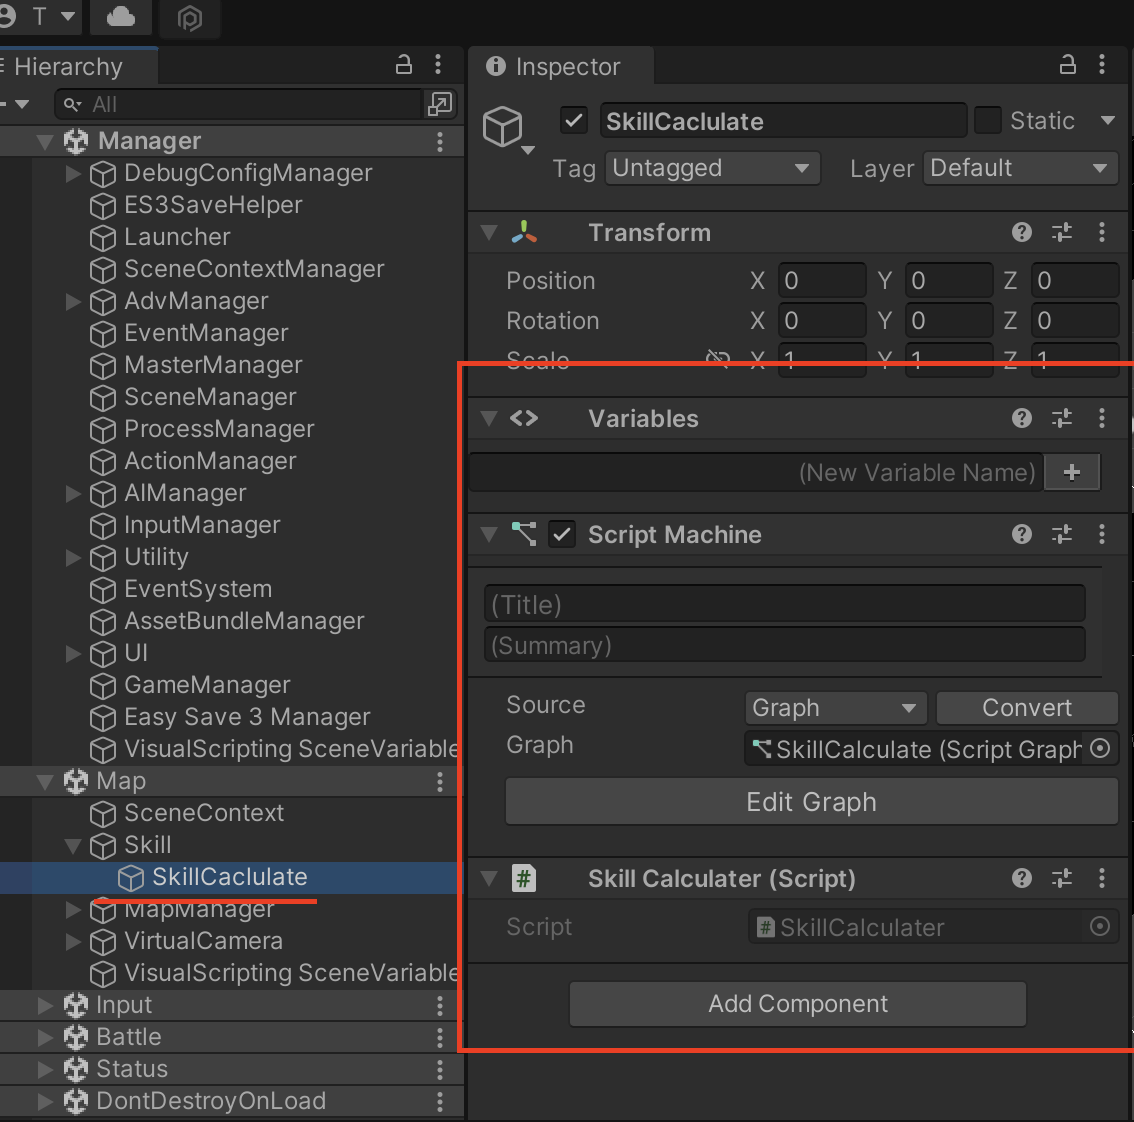Toggle constrained proportions on Scale

coord(718,359)
